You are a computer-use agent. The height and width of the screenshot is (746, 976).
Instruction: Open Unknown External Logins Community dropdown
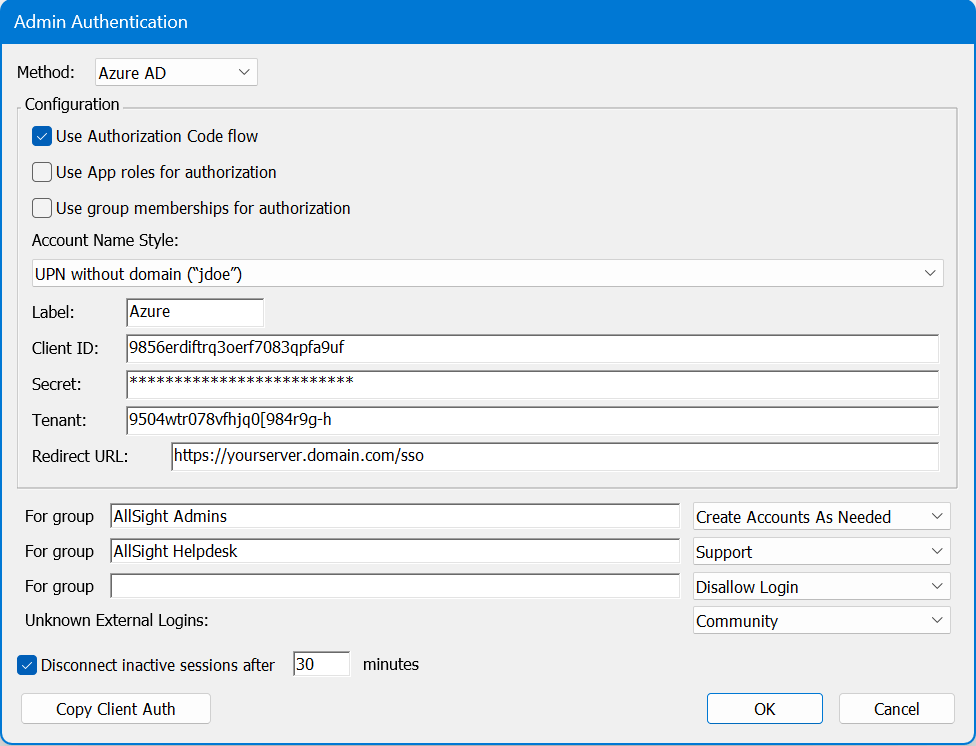coord(821,621)
